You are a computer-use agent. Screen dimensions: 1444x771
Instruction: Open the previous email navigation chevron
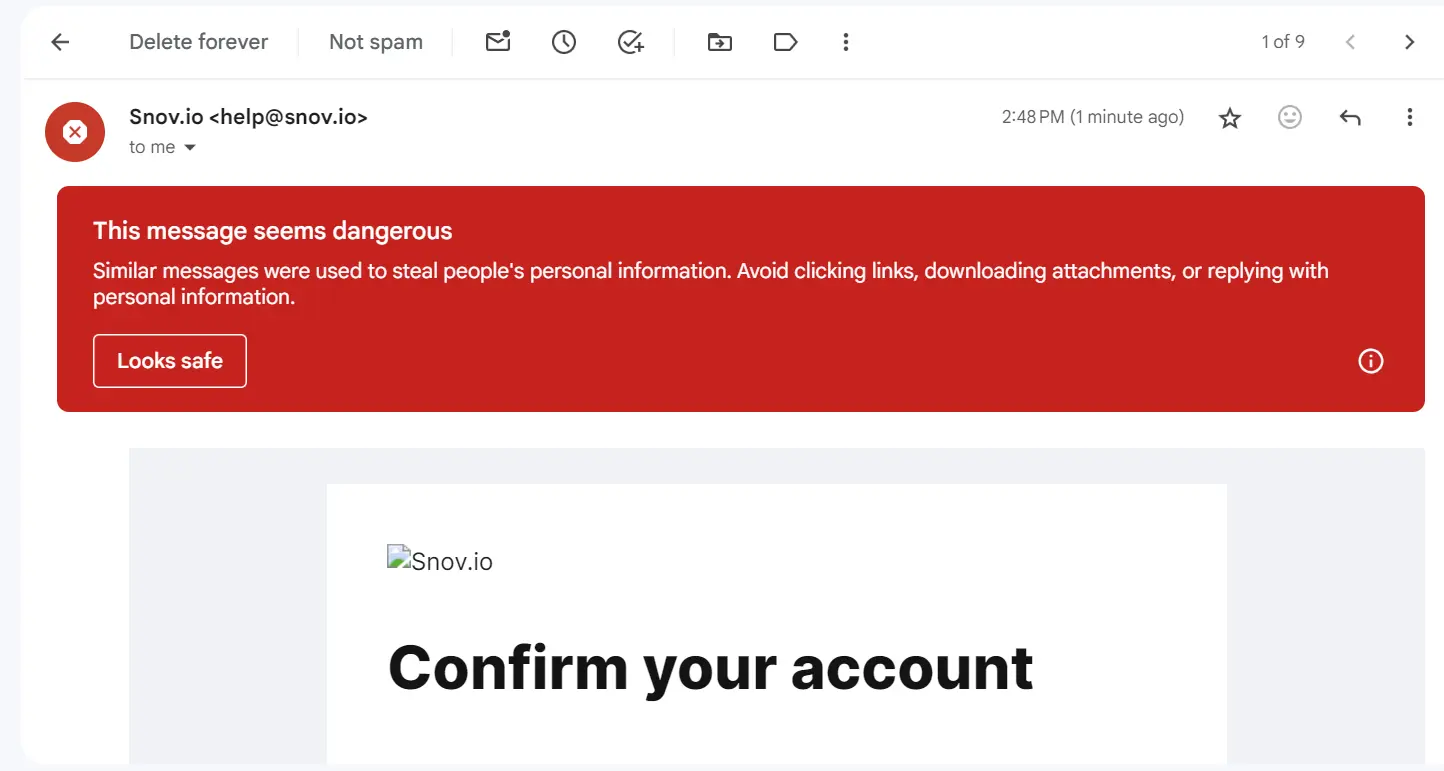[x=1350, y=41]
